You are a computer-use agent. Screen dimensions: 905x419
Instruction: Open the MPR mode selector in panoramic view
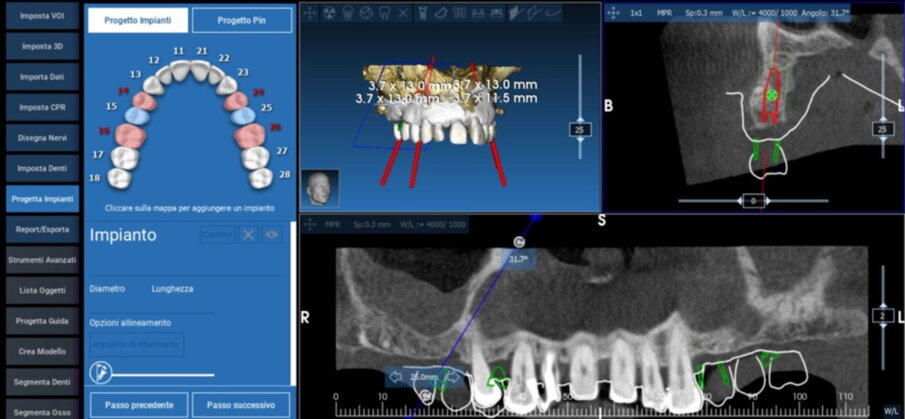pos(333,224)
